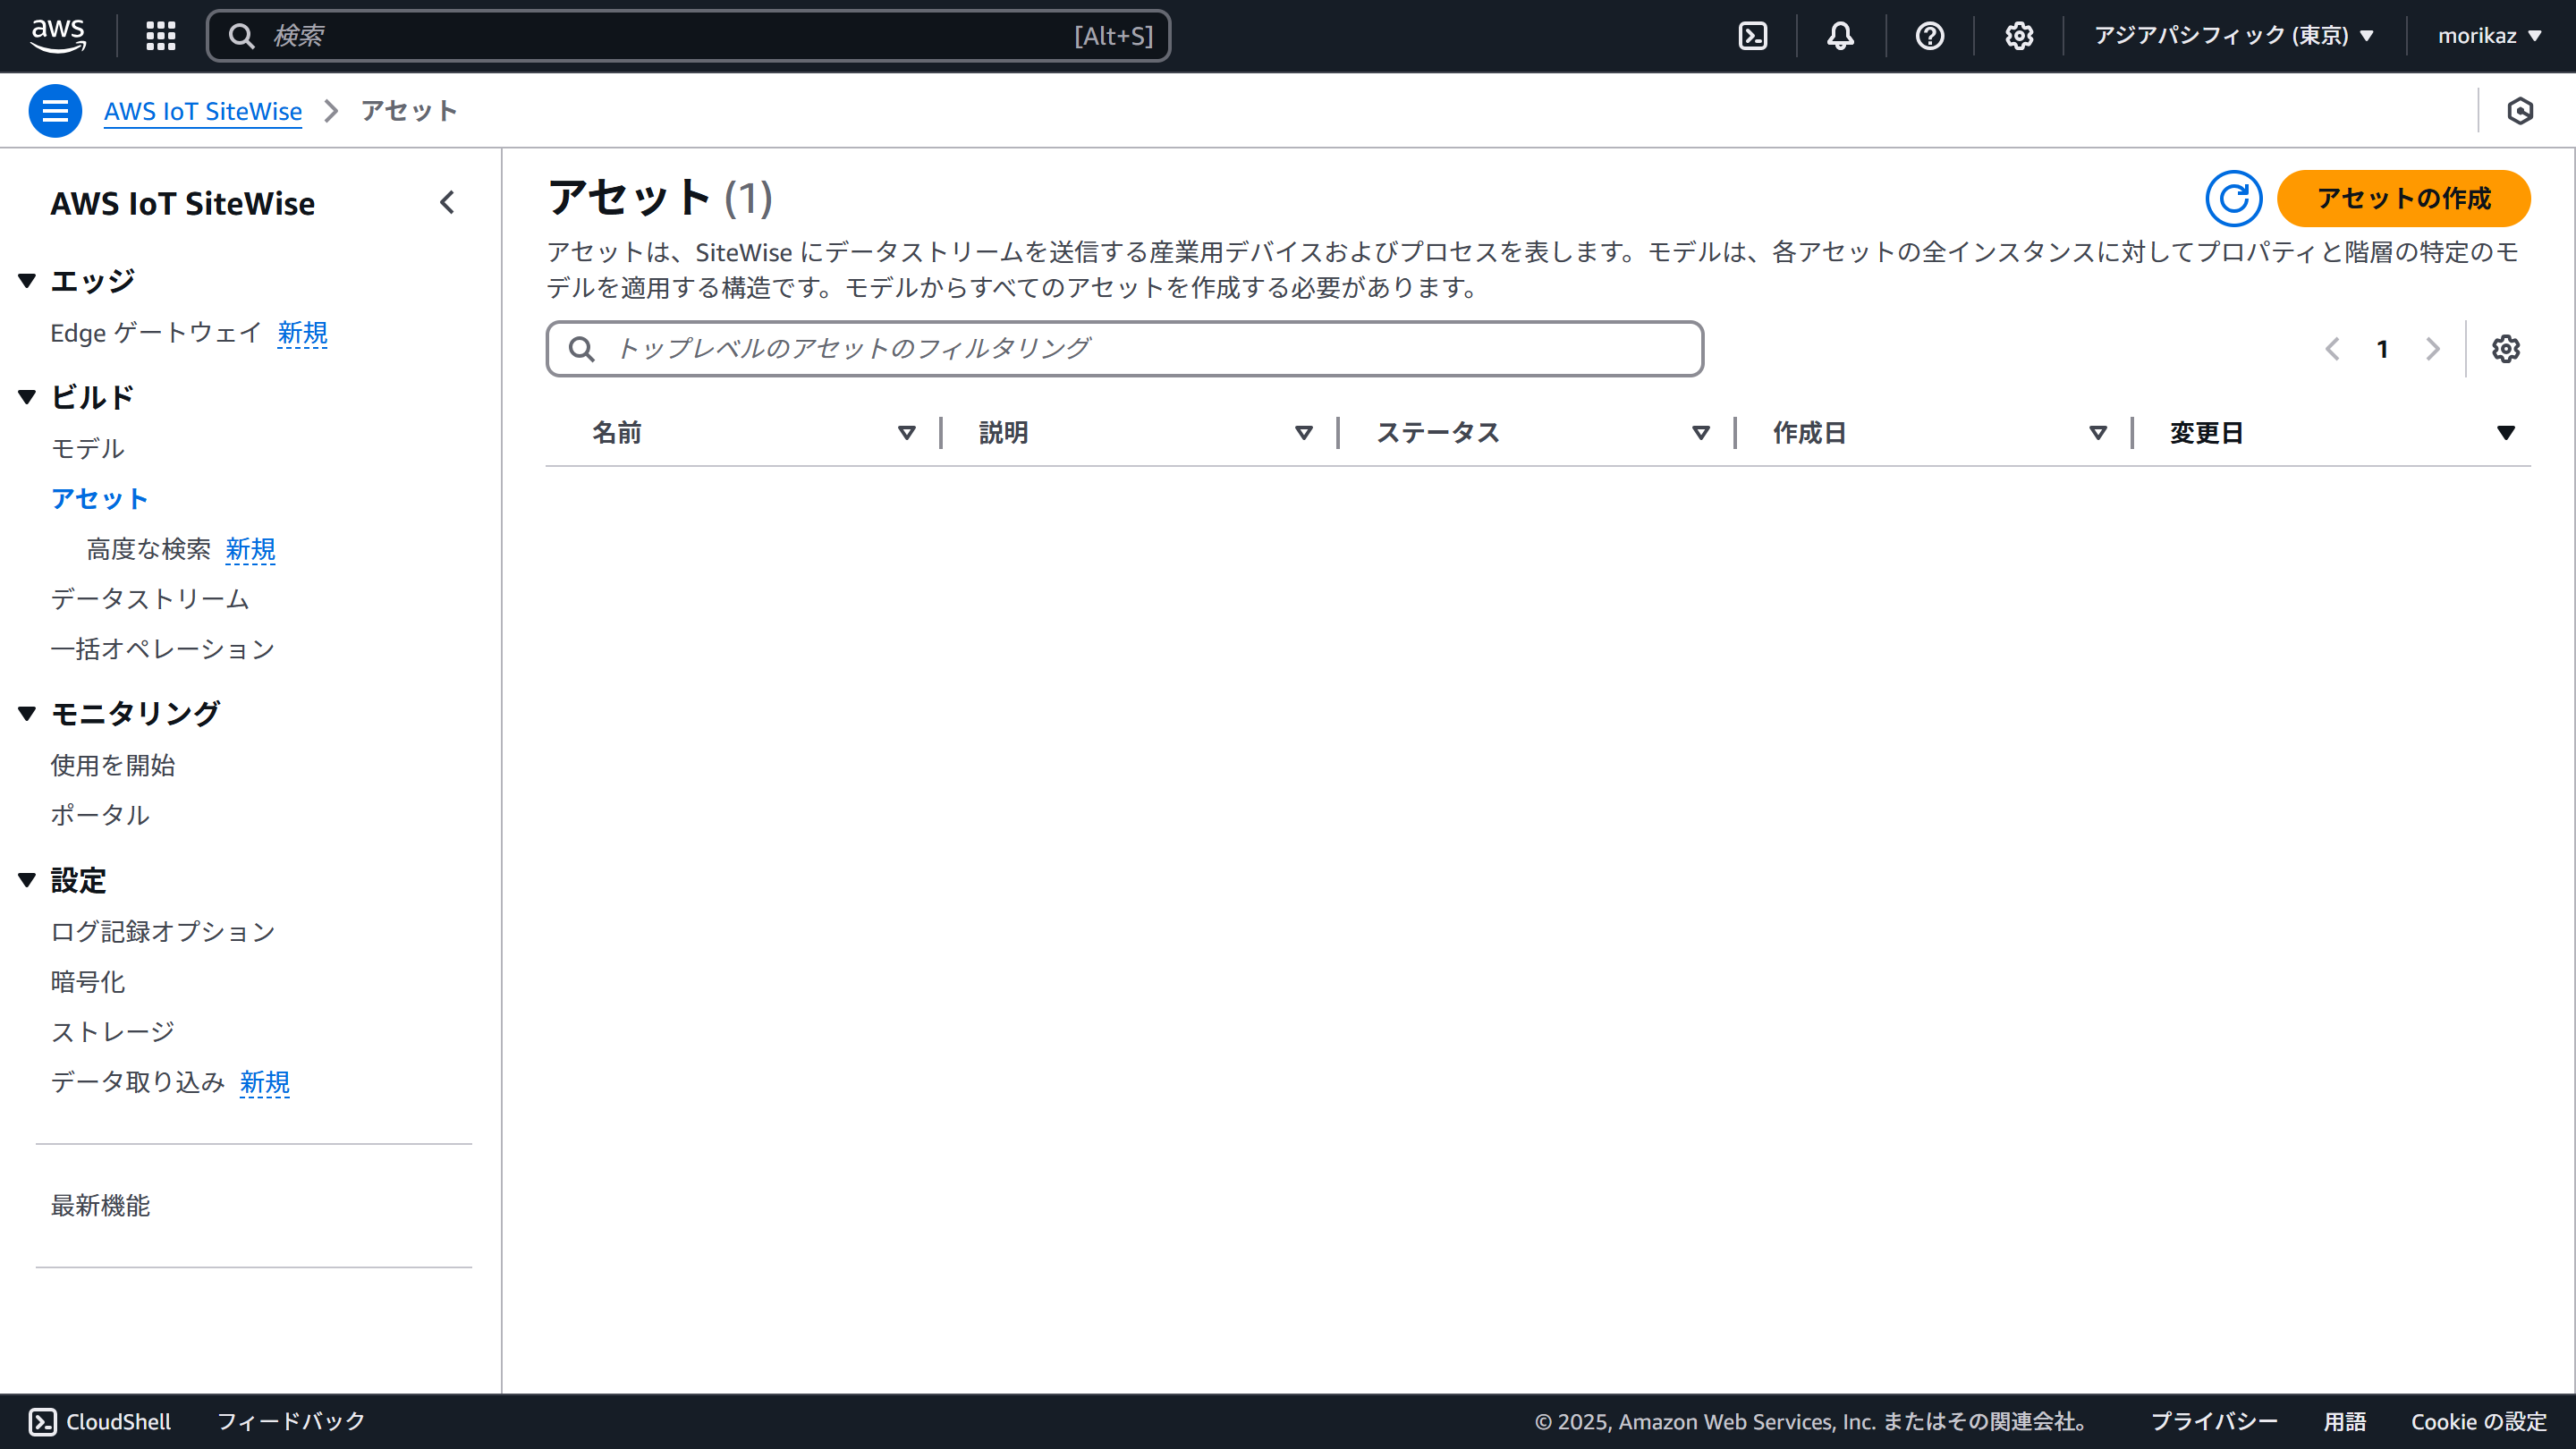The width and height of the screenshot is (2576, 1449).
Task: Open ポータル in sidebar
Action: pos(100,815)
